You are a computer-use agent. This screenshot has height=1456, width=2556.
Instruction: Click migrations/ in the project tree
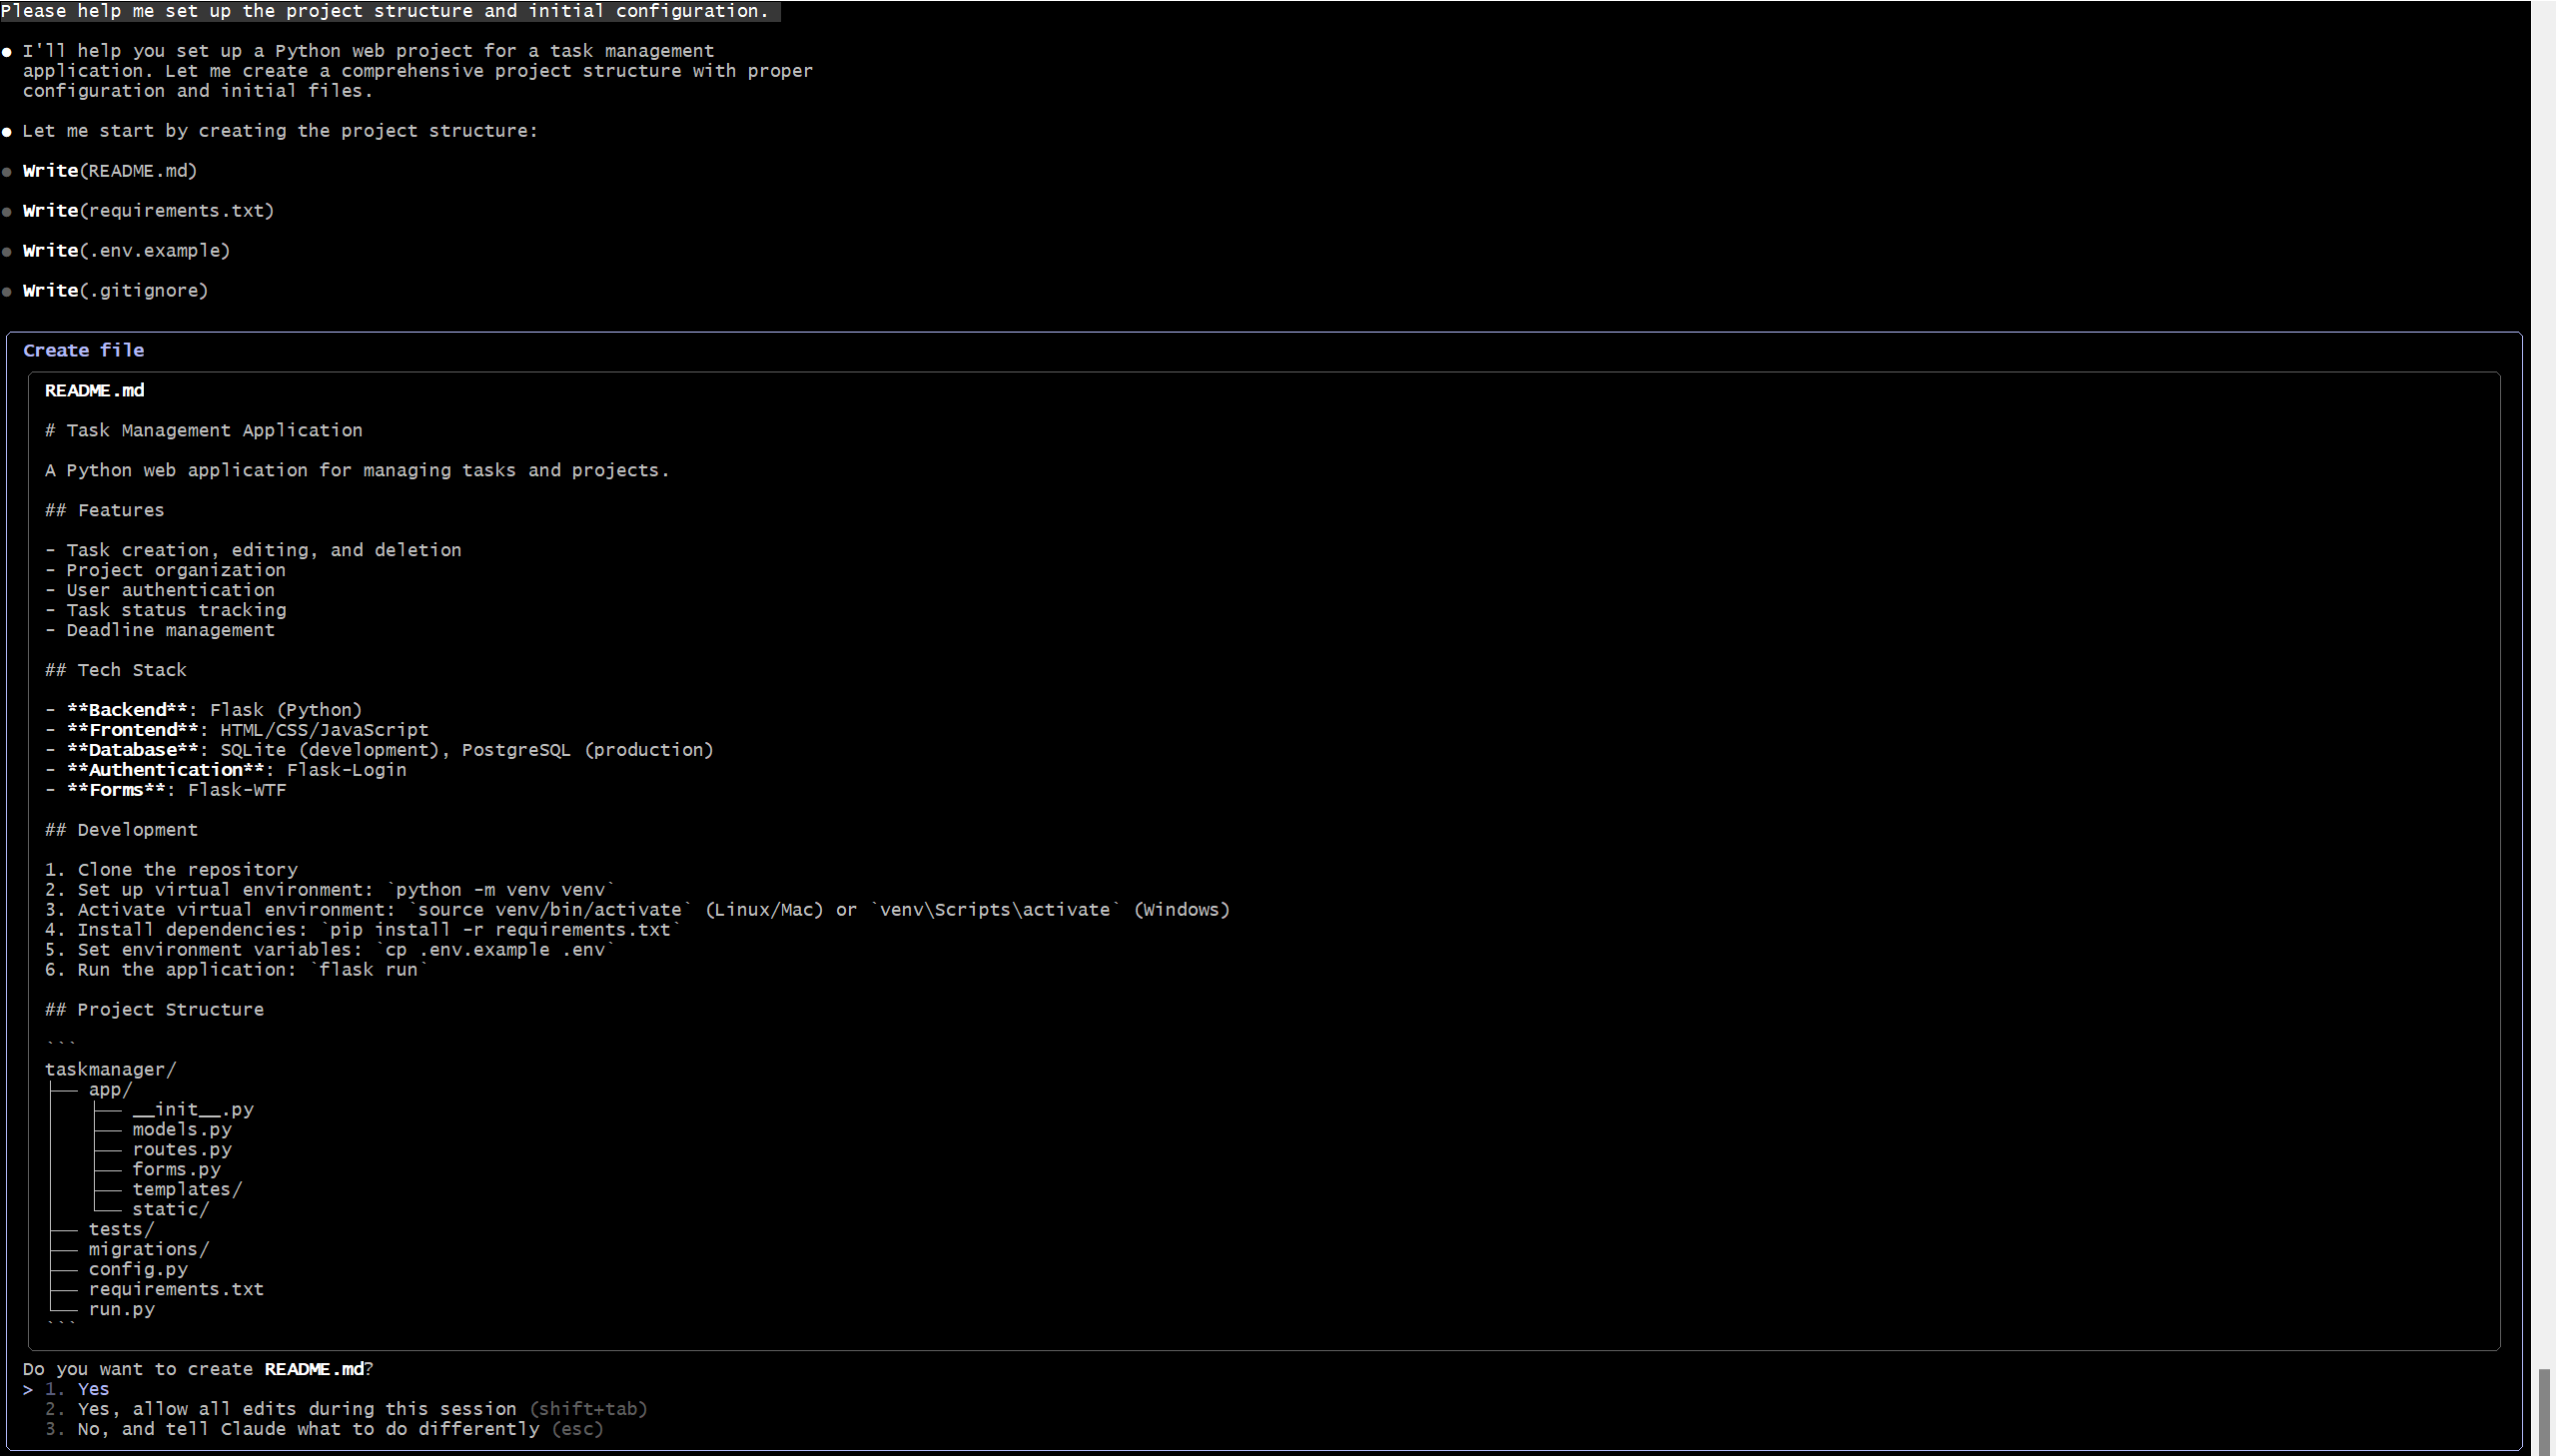pos(148,1250)
